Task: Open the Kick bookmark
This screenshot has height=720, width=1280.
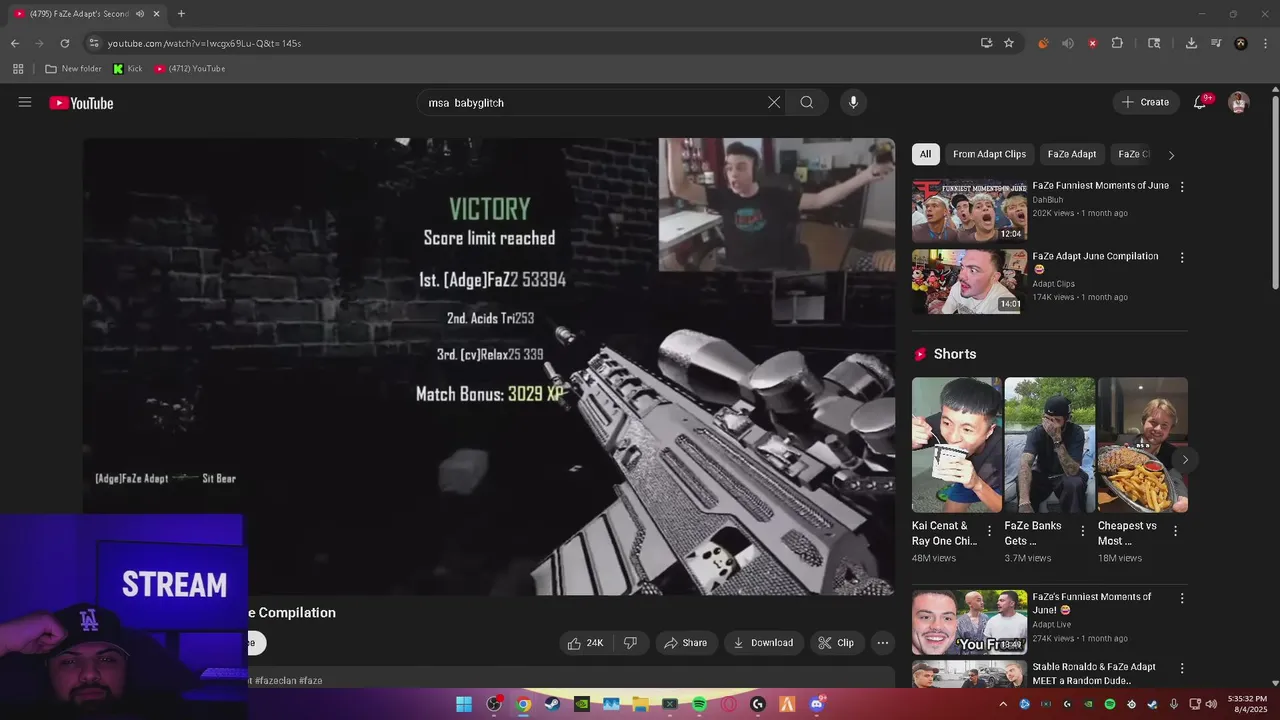Action: (127, 69)
